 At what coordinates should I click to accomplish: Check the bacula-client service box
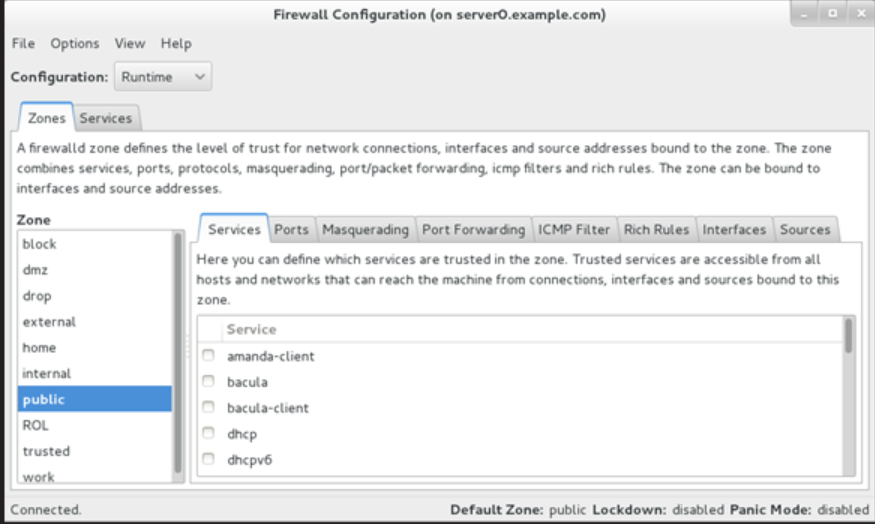(x=208, y=408)
